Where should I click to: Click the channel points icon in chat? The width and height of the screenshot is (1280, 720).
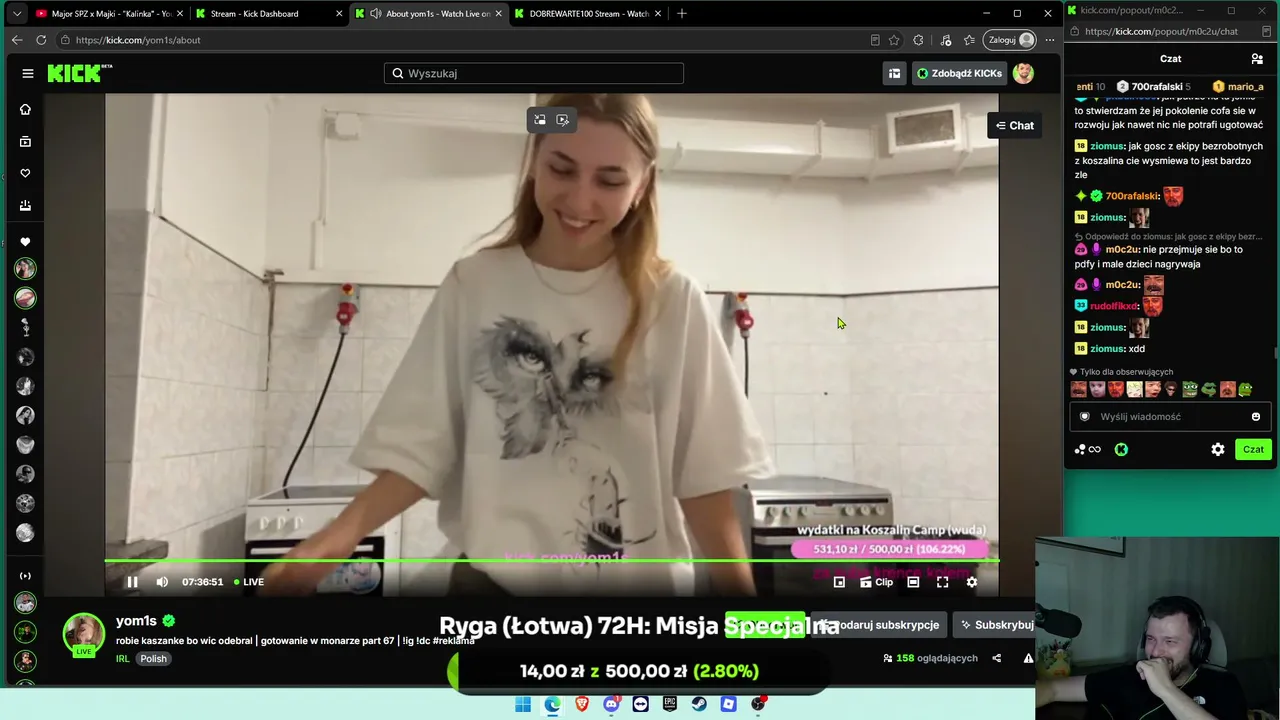click(x=1087, y=450)
